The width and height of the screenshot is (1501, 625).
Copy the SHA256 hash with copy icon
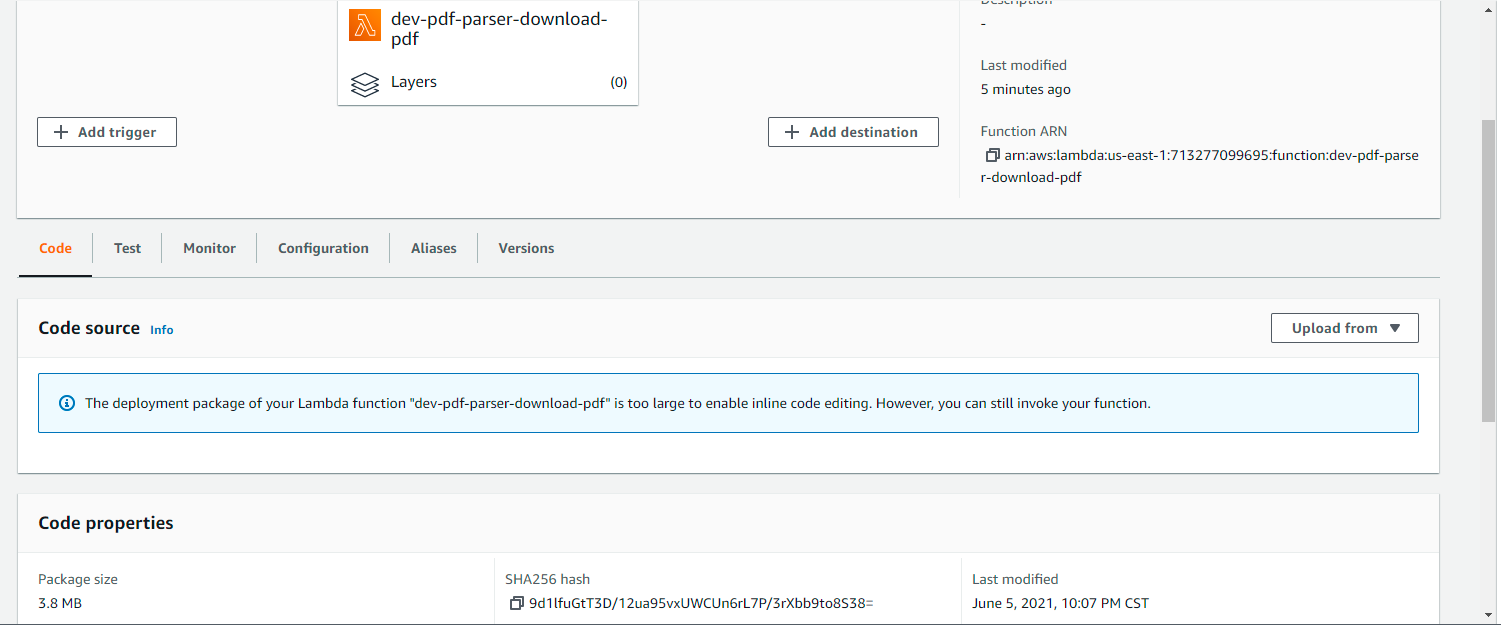click(517, 603)
